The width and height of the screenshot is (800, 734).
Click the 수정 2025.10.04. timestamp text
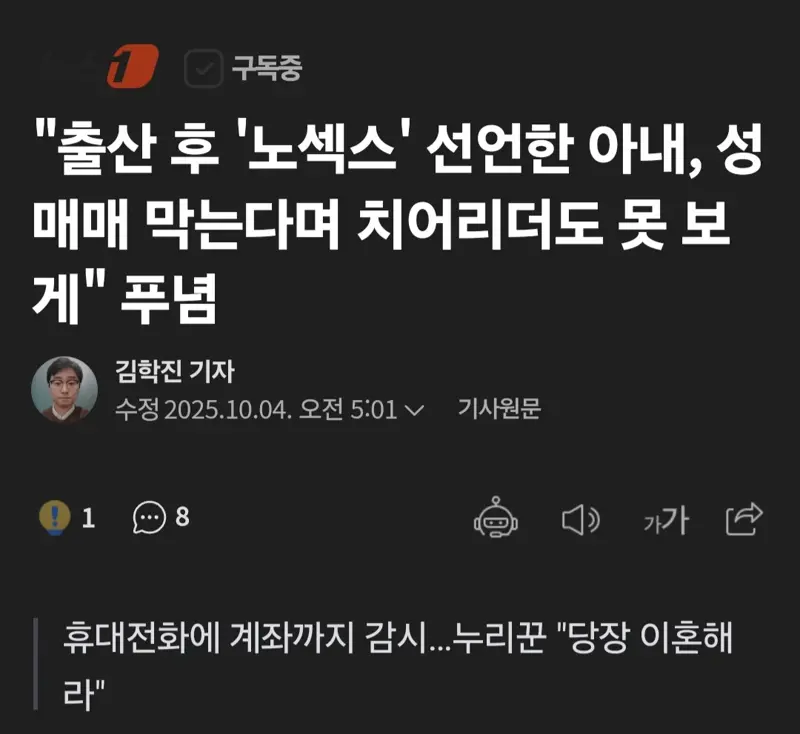204,409
